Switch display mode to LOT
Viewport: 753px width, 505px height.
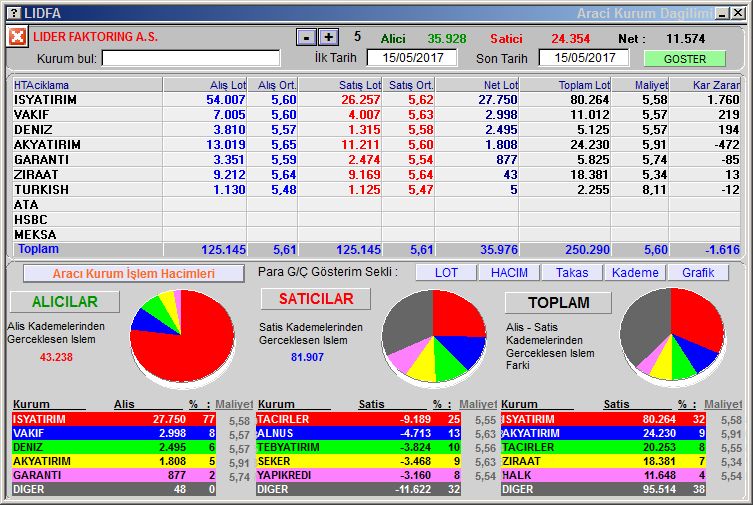click(446, 273)
